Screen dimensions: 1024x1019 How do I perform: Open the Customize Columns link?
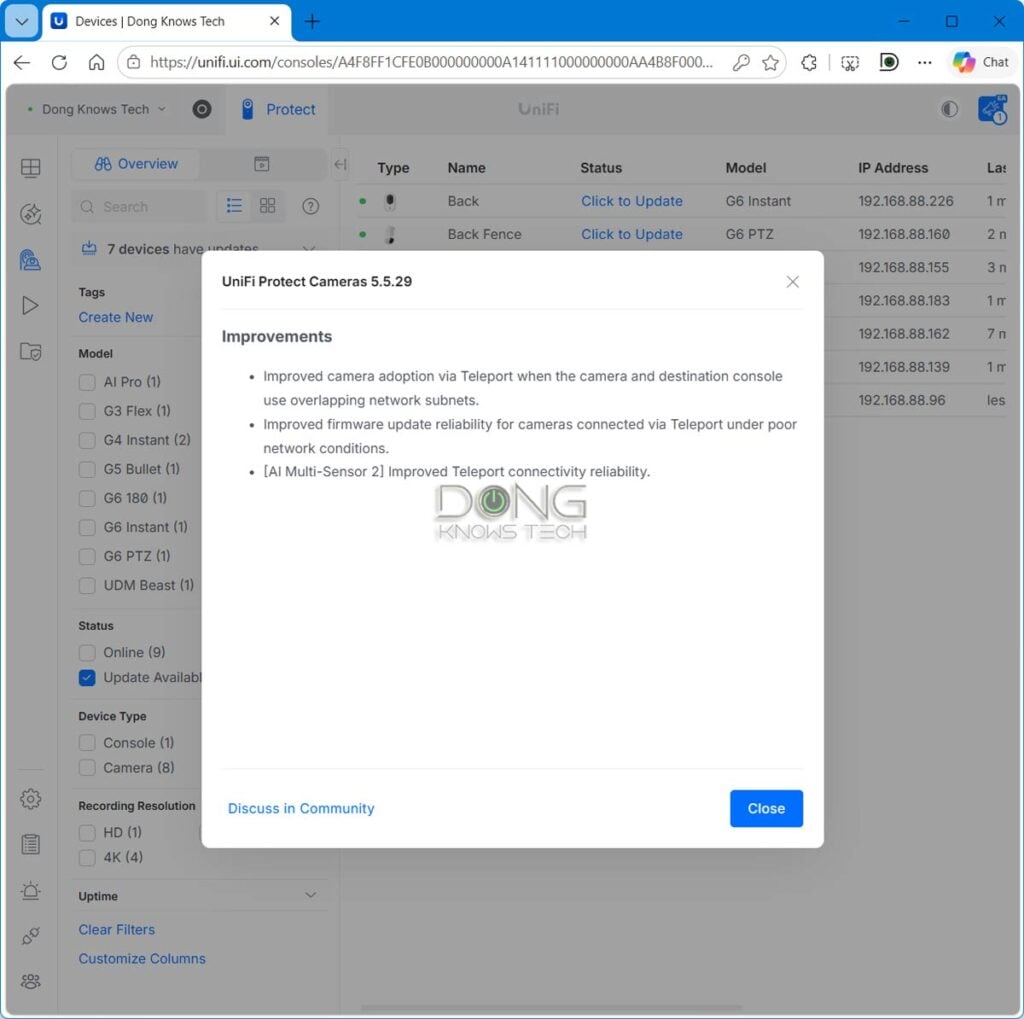[142, 958]
